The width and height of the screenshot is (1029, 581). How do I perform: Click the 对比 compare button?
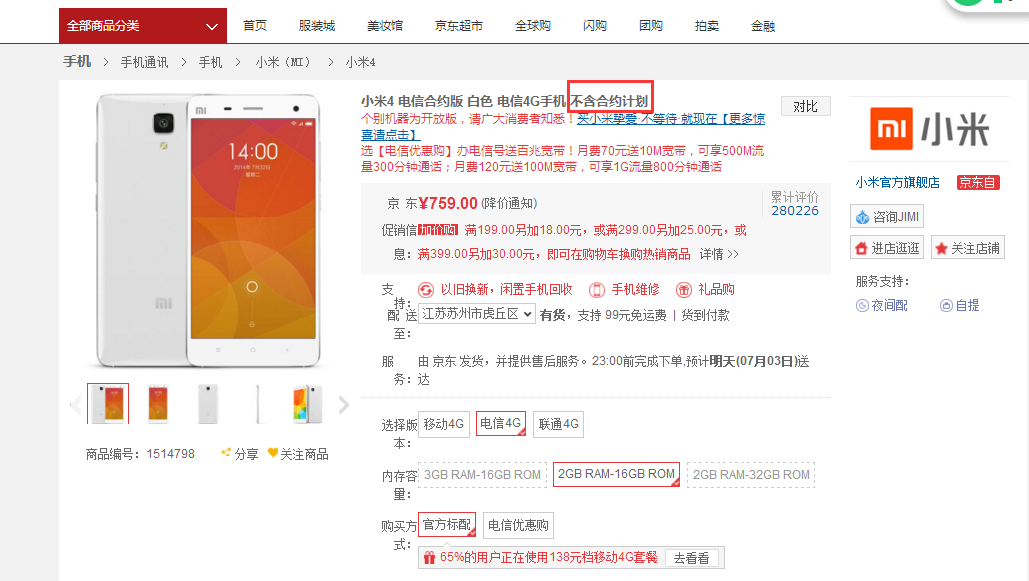pos(805,106)
